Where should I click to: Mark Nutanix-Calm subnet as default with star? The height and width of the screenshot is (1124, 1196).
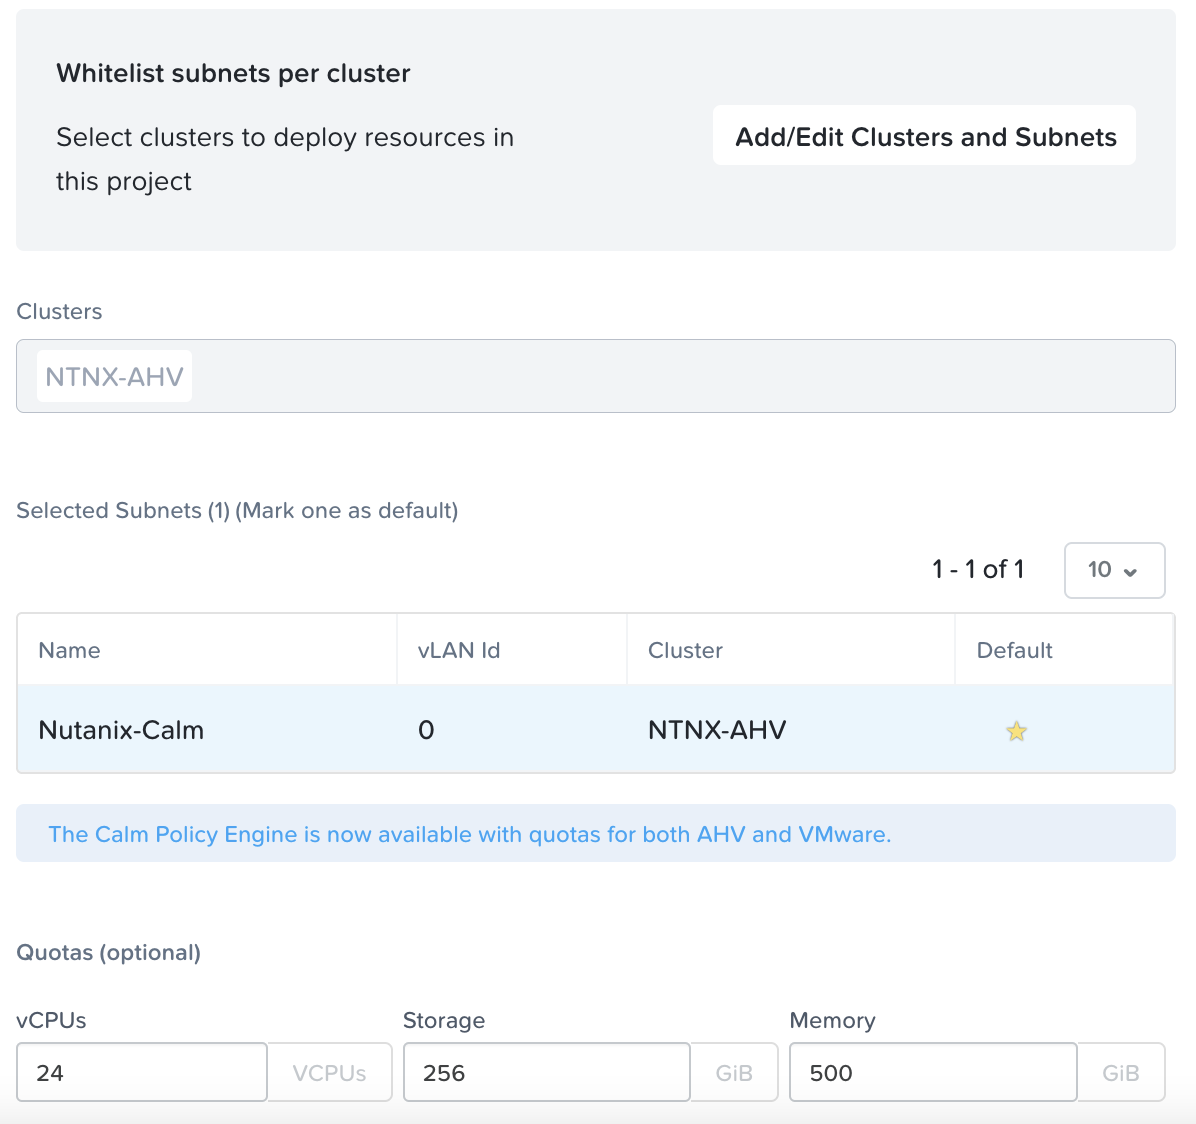click(1016, 731)
